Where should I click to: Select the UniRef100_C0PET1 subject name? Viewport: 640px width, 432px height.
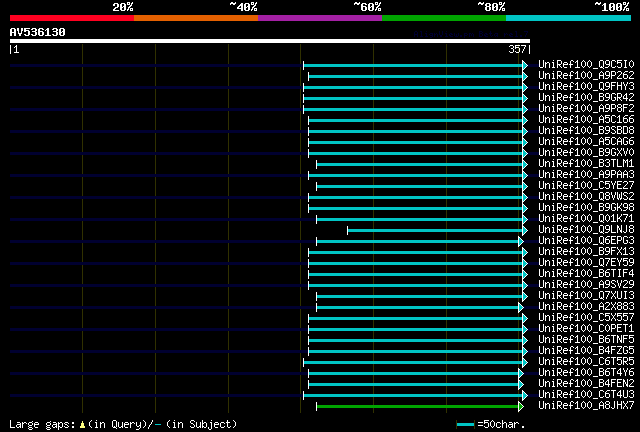point(586,329)
